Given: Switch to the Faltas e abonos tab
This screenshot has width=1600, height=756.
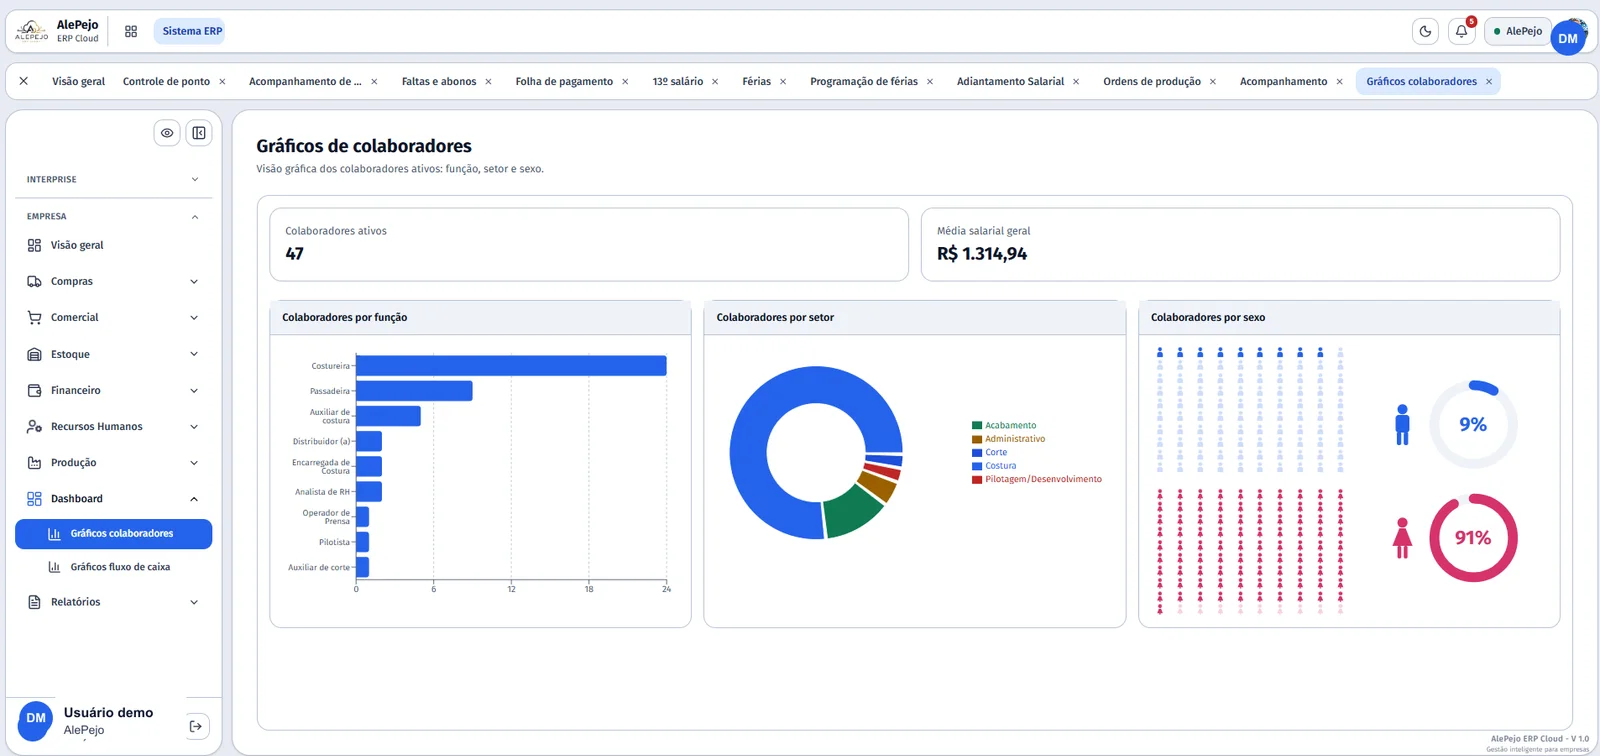Looking at the screenshot, I should coord(439,82).
